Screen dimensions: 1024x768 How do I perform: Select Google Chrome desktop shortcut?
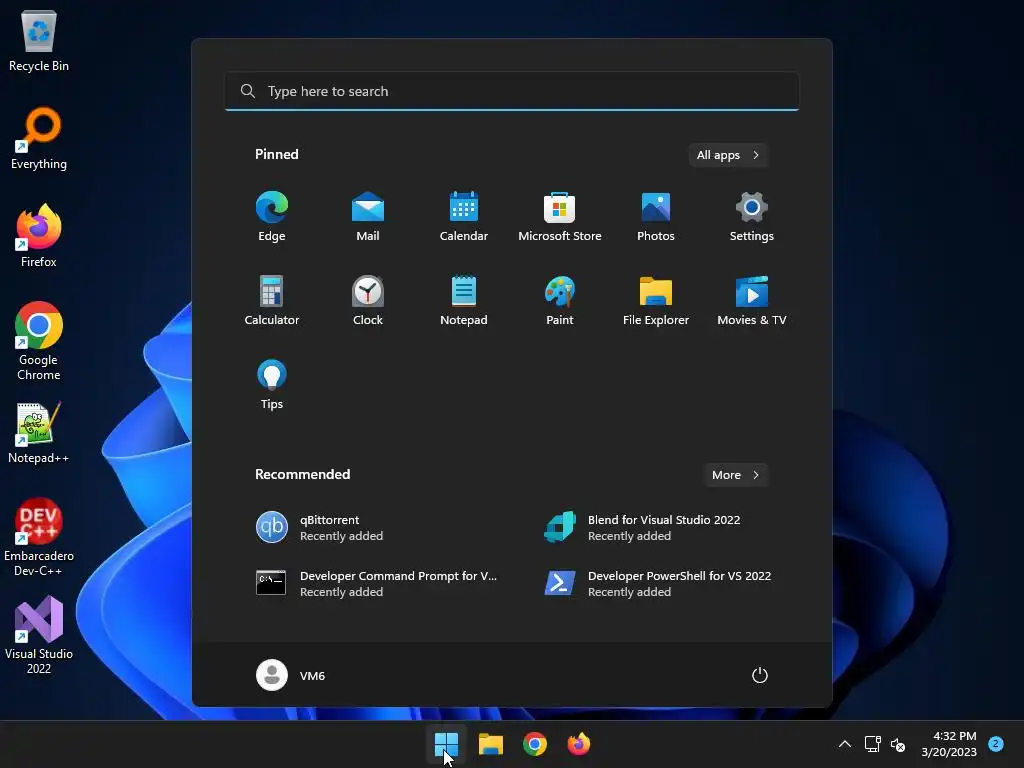39,341
